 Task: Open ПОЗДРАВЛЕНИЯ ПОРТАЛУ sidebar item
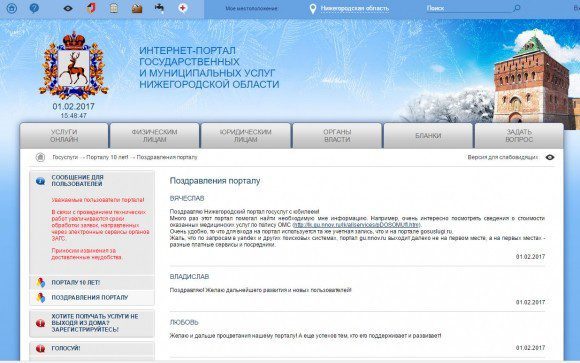tap(90, 298)
